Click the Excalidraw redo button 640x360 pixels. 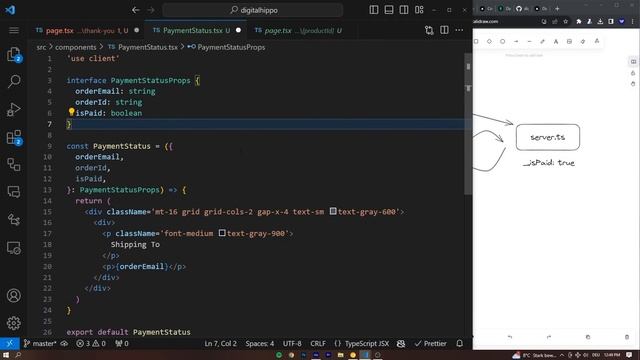click(x=549, y=337)
